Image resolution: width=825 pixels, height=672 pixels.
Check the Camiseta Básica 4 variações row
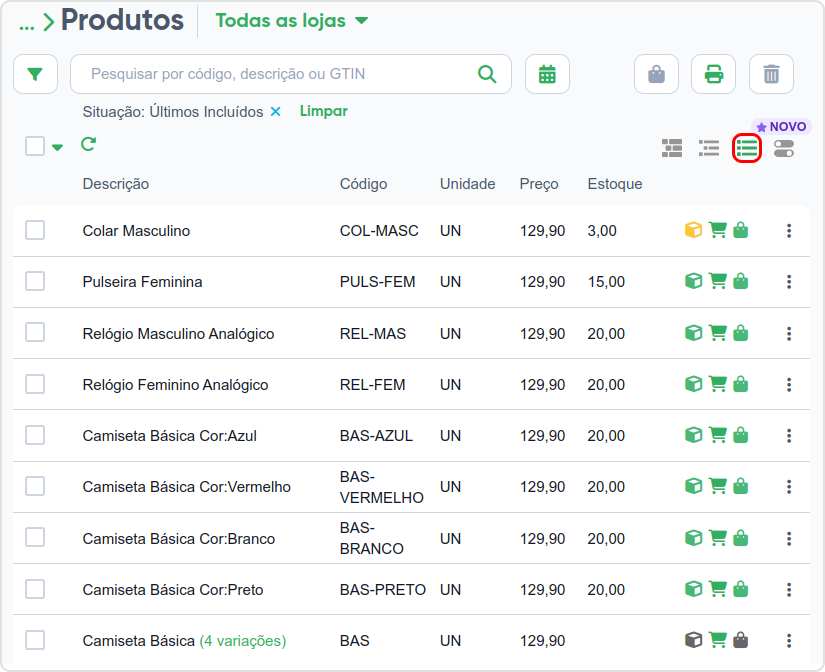[35, 640]
